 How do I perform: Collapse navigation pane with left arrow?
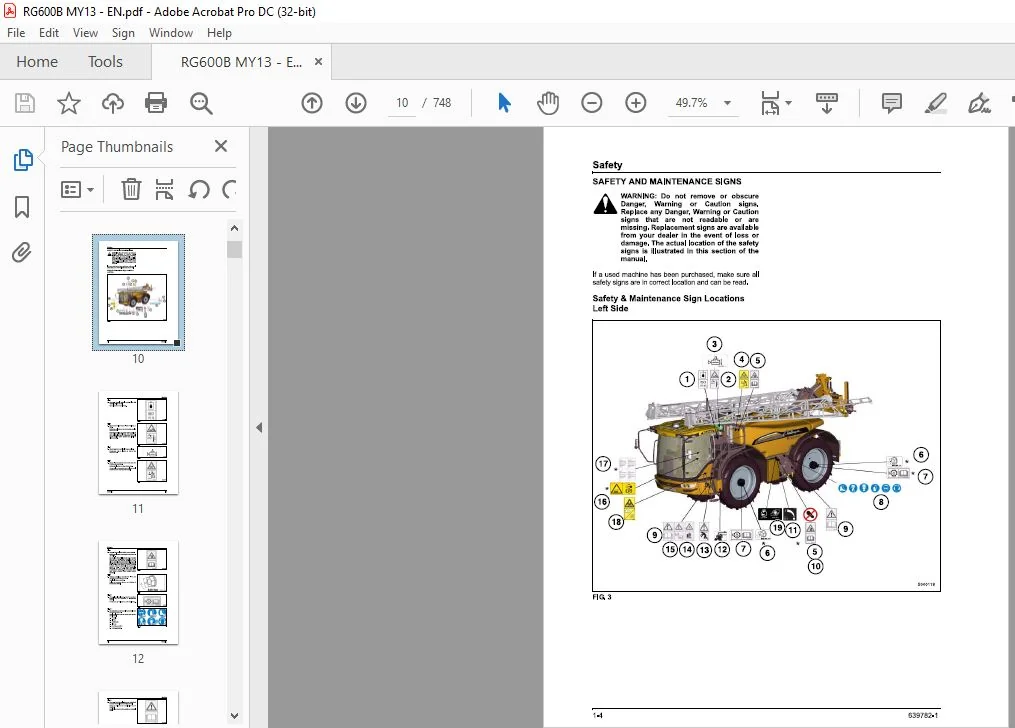pos(259,428)
